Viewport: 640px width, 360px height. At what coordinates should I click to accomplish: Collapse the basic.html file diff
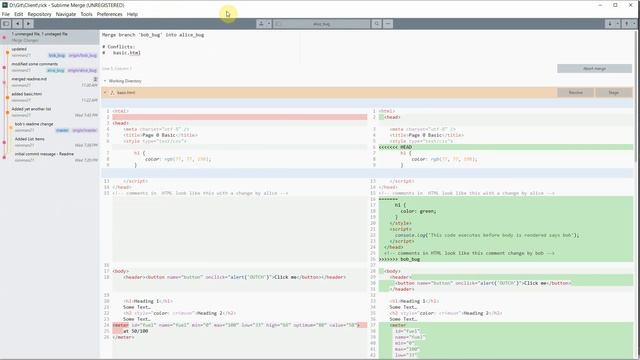(x=105, y=93)
